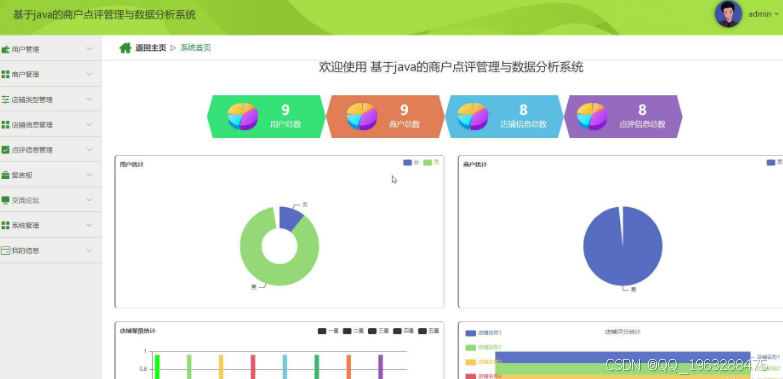783x379 pixels.
Task: Expand the 点评信息管理 chevron
Action: pos(89,149)
